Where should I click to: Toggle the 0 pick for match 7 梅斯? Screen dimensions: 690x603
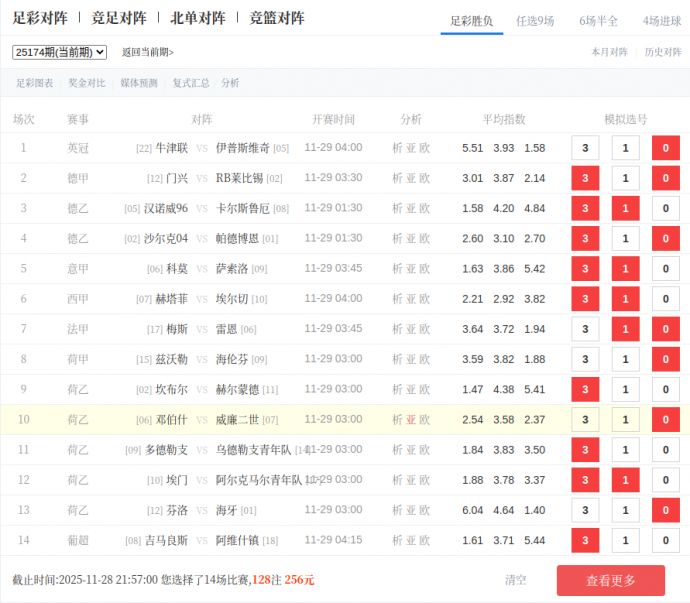tap(665, 329)
